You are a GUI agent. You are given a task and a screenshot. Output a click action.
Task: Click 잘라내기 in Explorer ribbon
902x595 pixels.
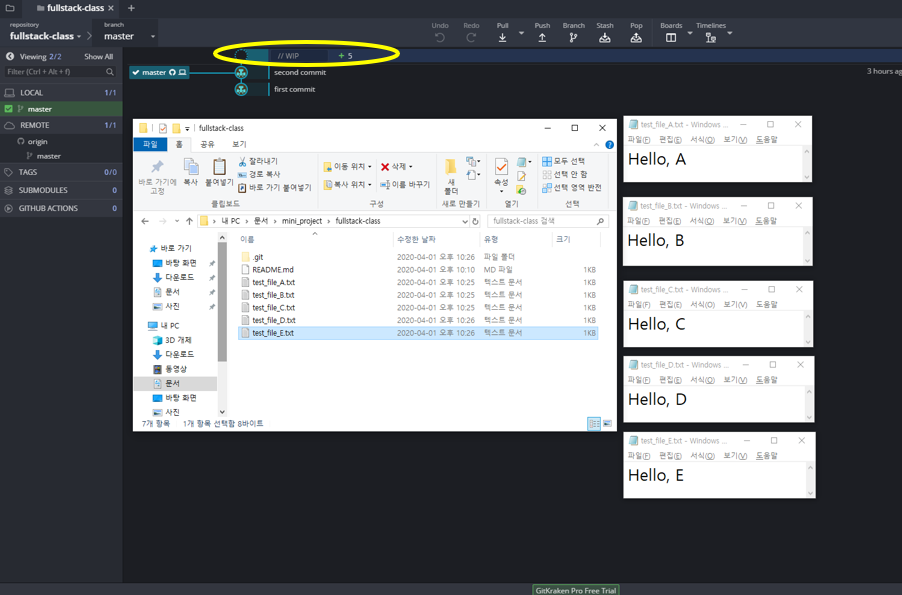pyautogui.click(x=258, y=161)
